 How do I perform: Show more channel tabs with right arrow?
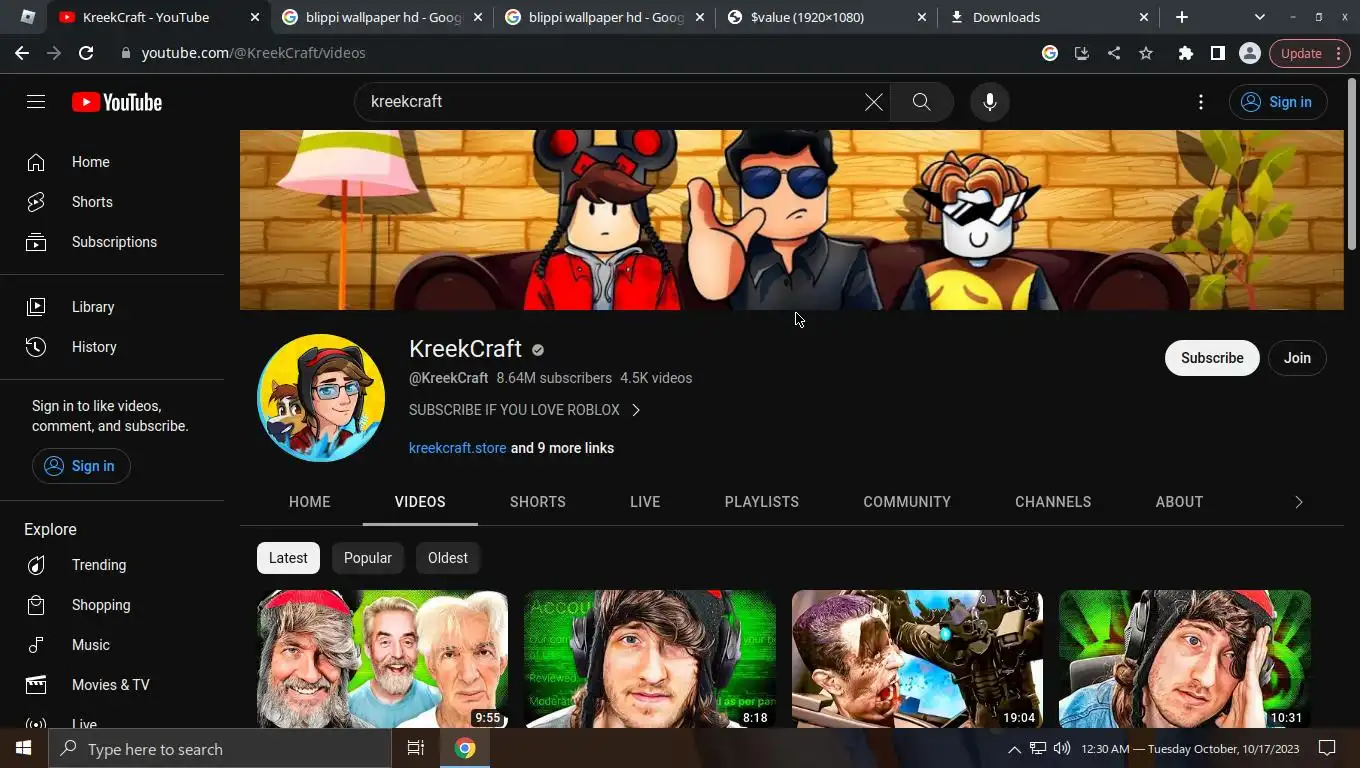(1299, 502)
